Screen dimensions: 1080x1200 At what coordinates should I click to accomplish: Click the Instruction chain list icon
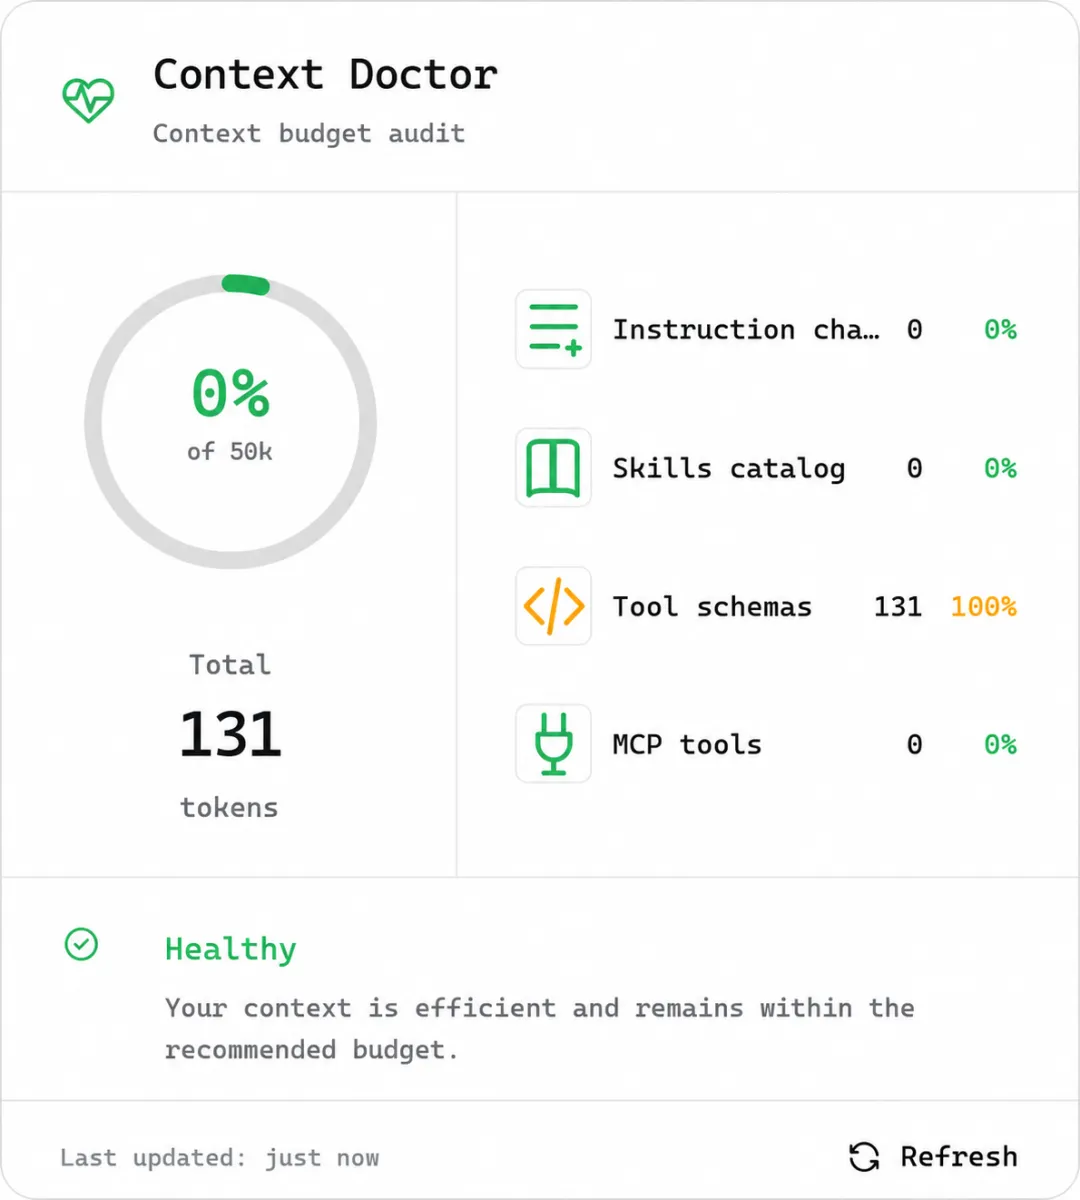point(553,329)
